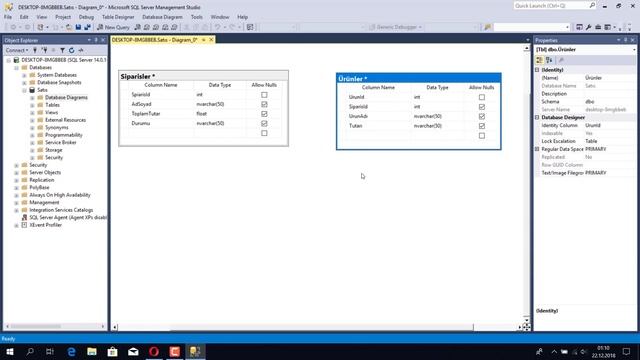640x360 pixels.
Task: Open the Connect dropdown in Object Explorer
Action: [x=17, y=50]
